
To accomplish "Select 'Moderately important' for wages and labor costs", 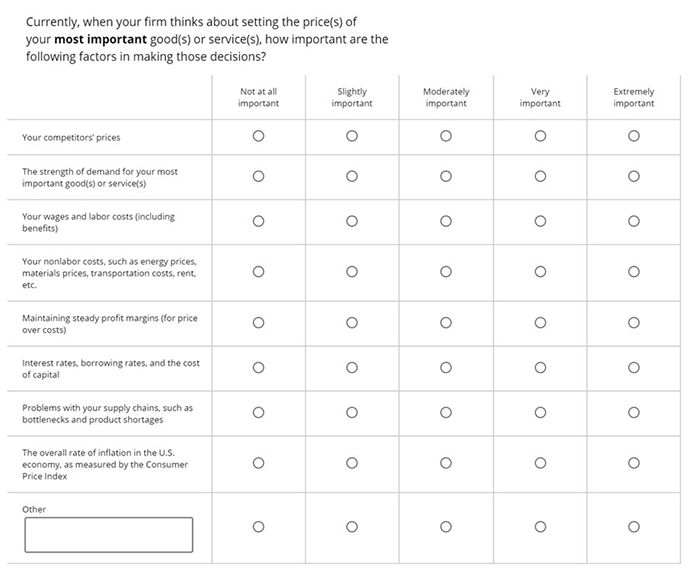I will [x=446, y=221].
